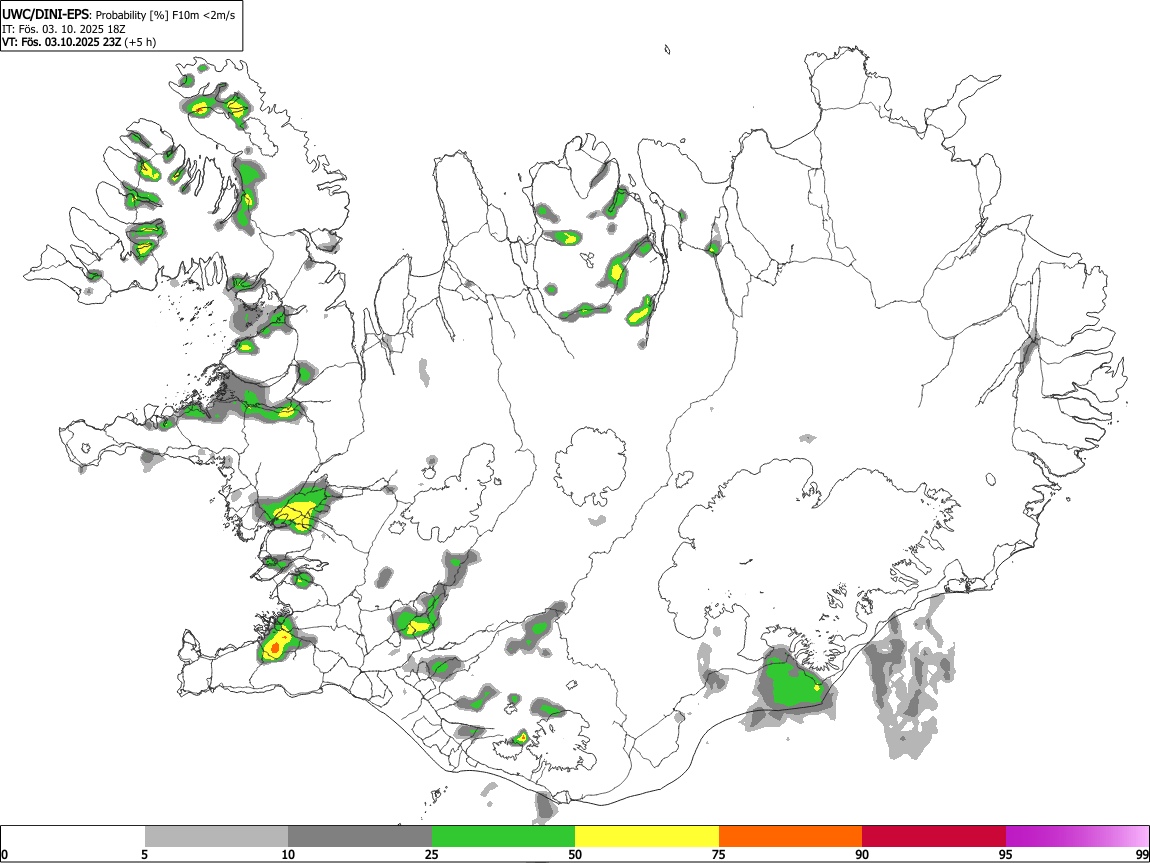Click the legend value 0
Viewport: 1150px width, 863px height.
(x=5, y=855)
